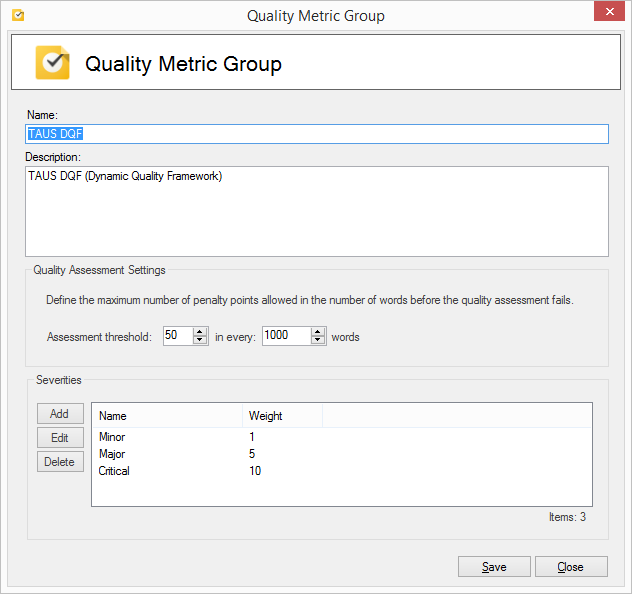Increase the Assessment threshold with up arrow
632x594 pixels.
point(200,332)
